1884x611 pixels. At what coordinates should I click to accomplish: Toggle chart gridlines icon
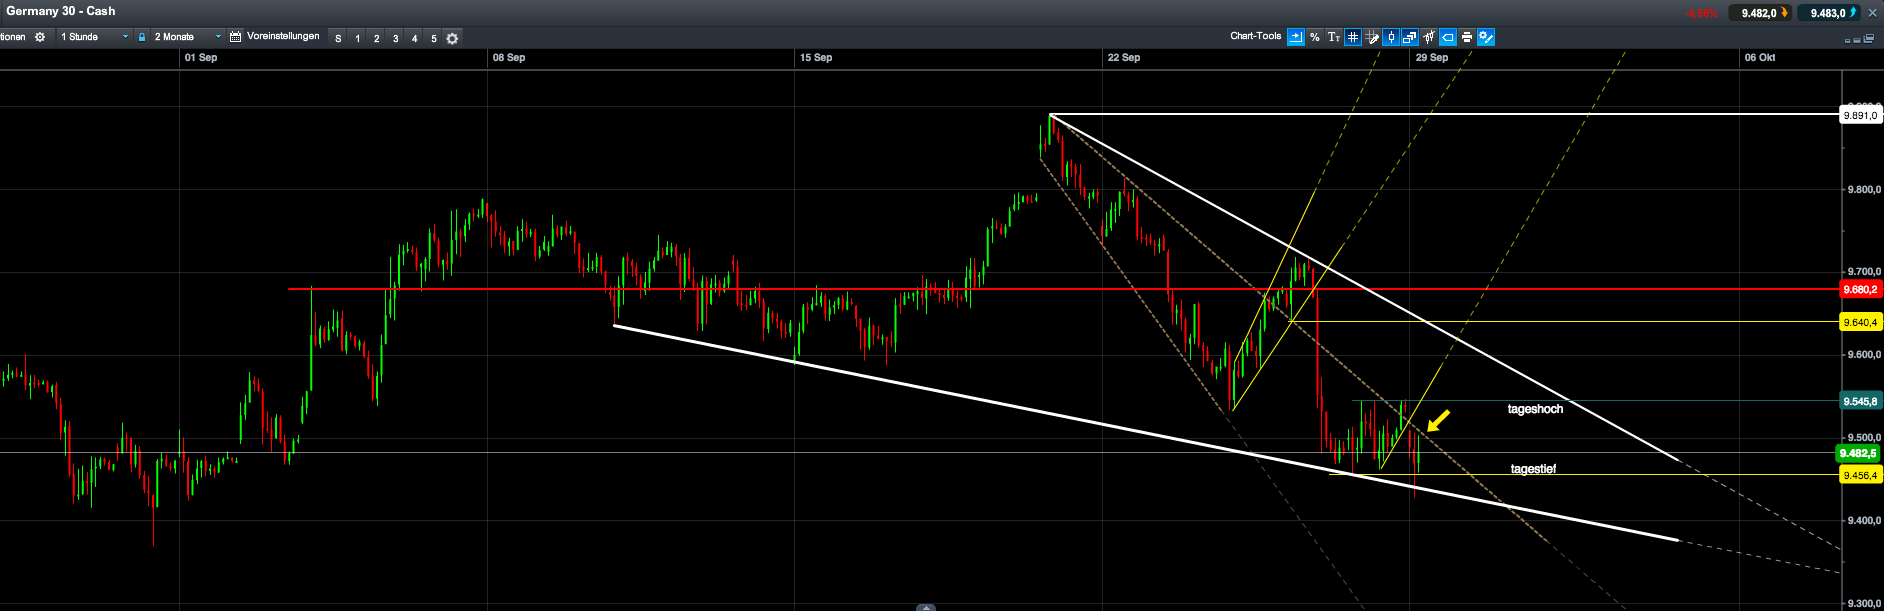[x=1353, y=37]
